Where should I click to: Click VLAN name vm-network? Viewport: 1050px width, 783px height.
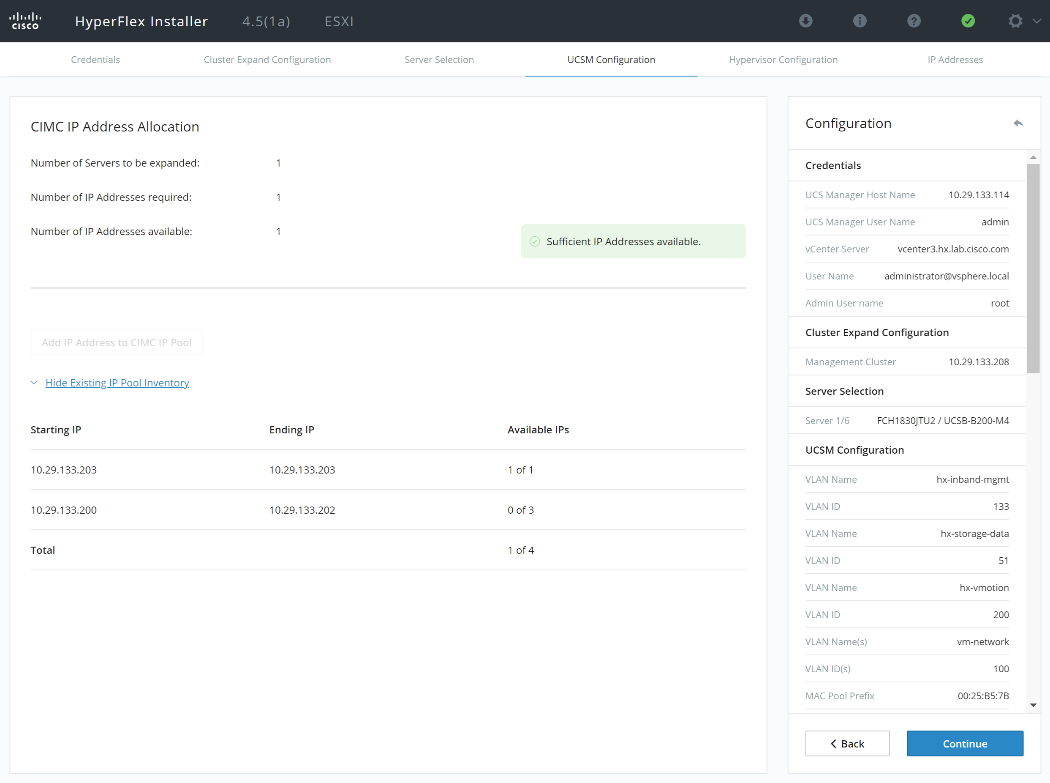[982, 642]
